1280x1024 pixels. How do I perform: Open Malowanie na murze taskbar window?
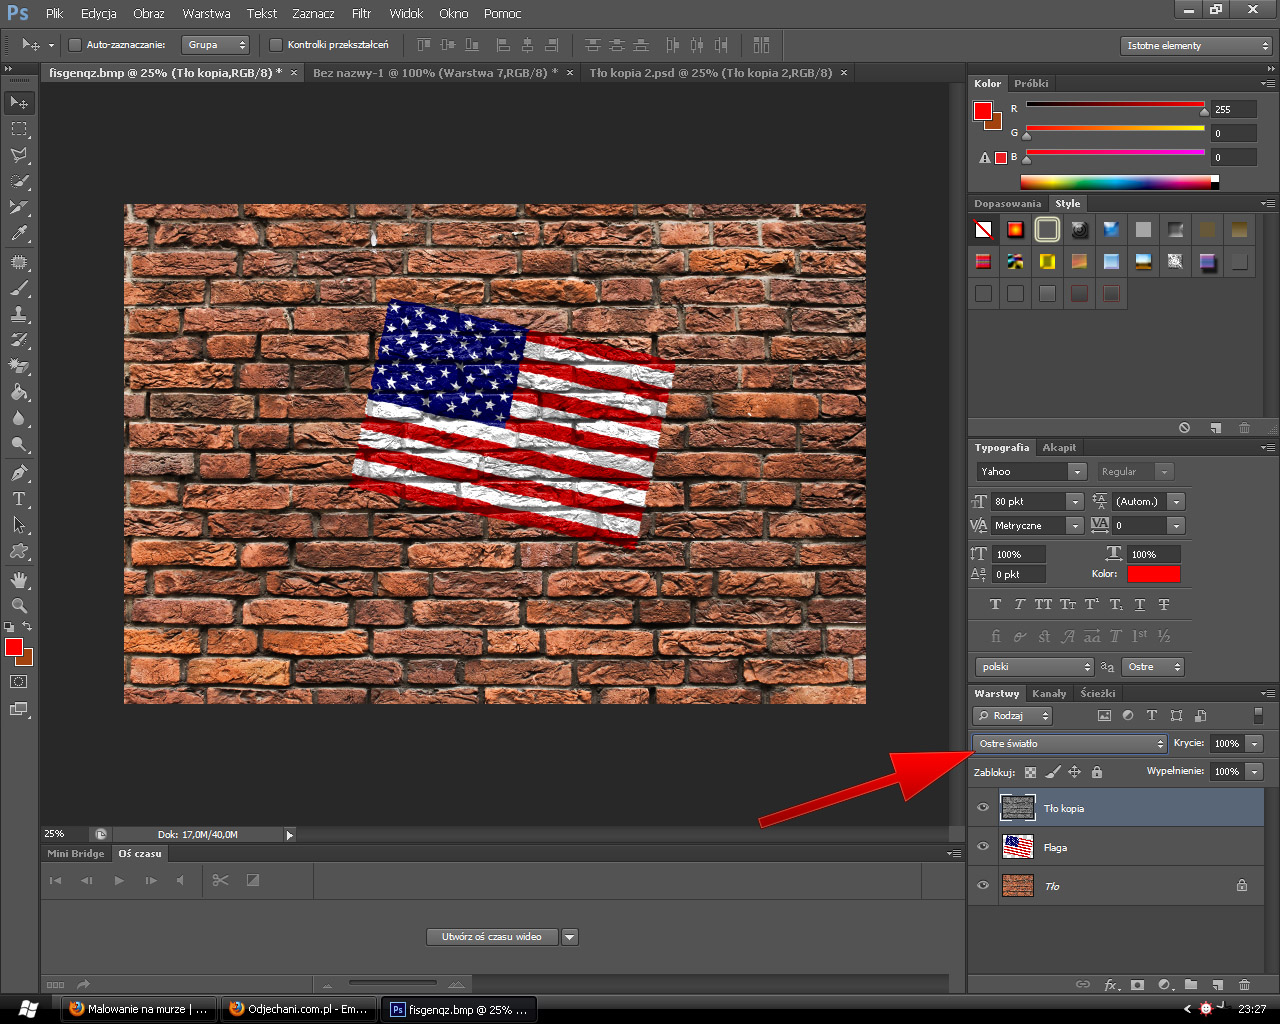click(x=139, y=1009)
